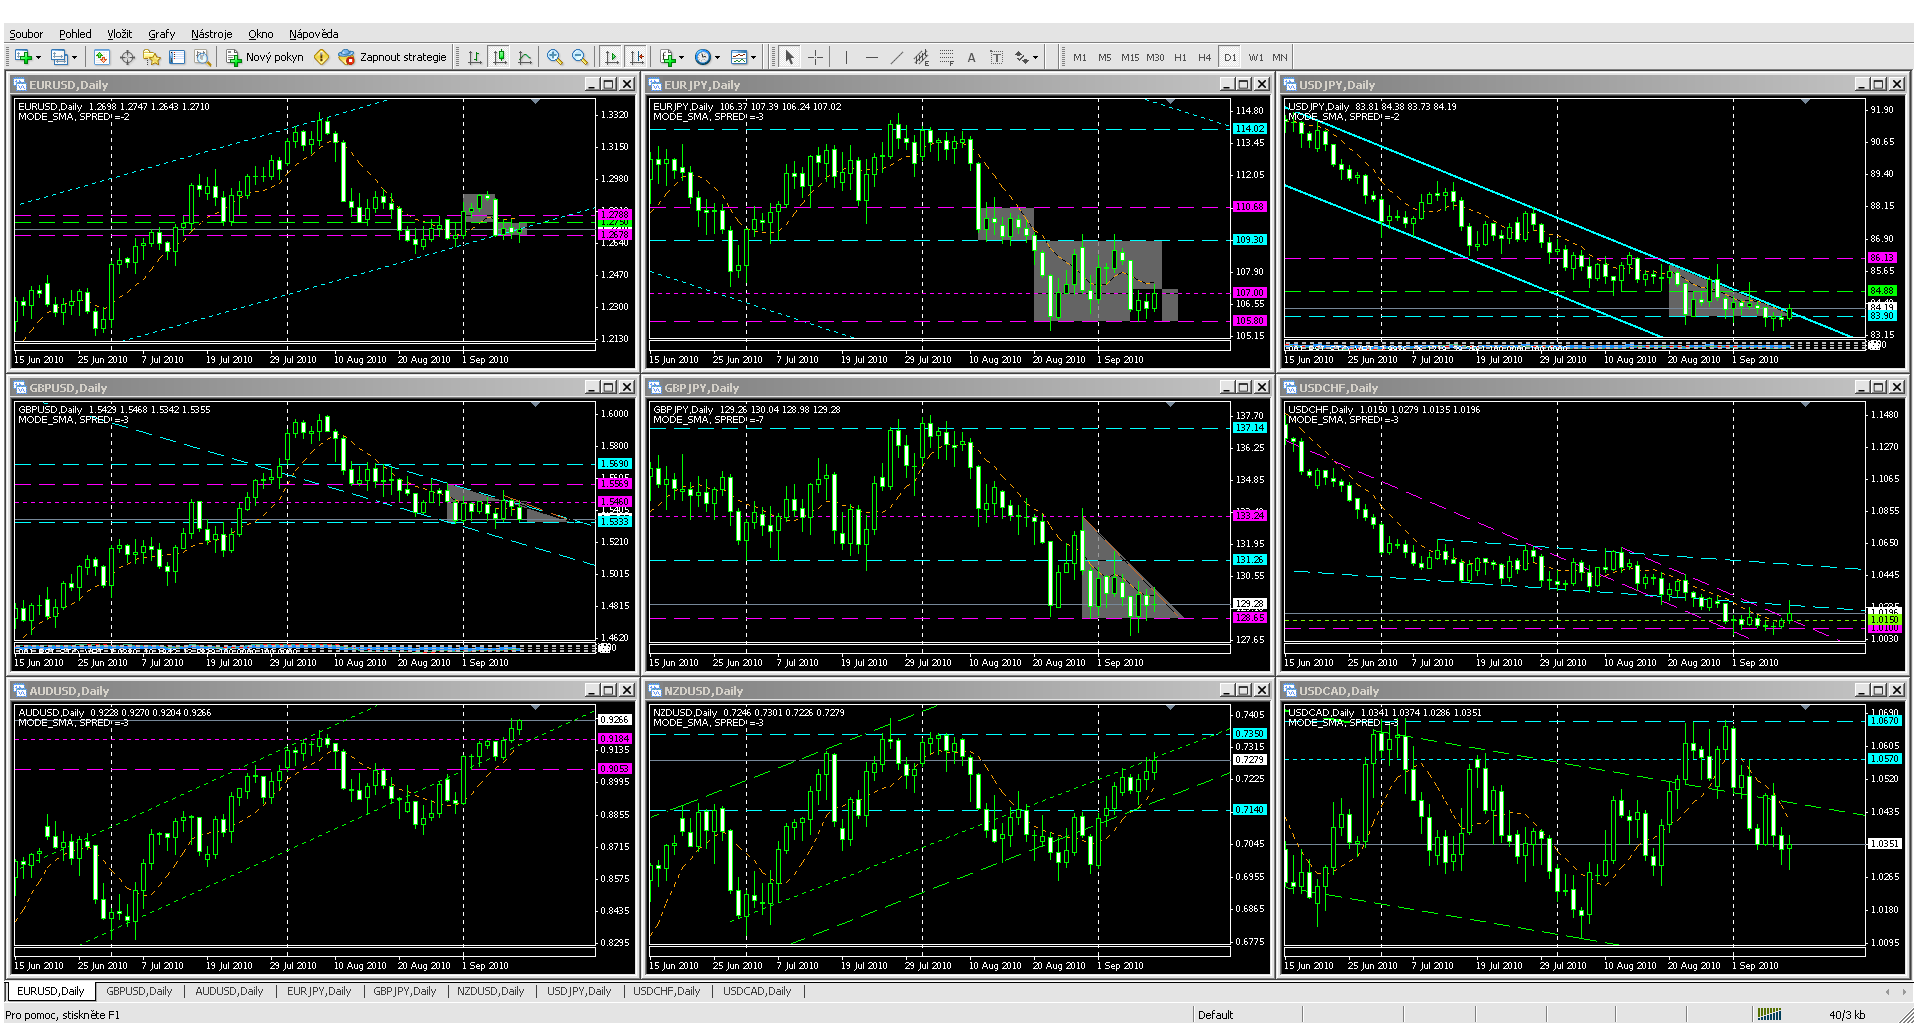Open the Data Window crosshair-target icon
The width and height of the screenshot is (1918, 1027).
coord(127,57)
